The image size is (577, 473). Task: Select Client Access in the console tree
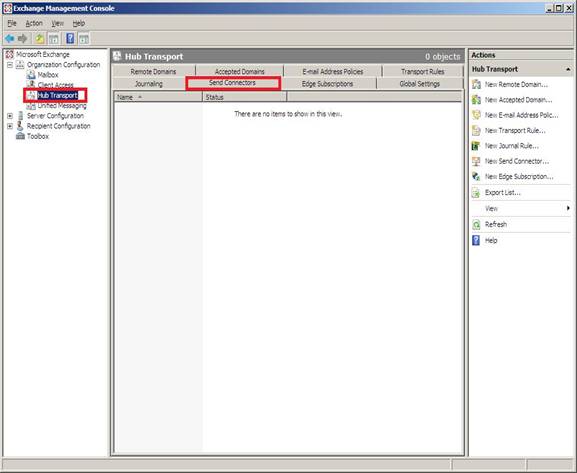coord(56,85)
